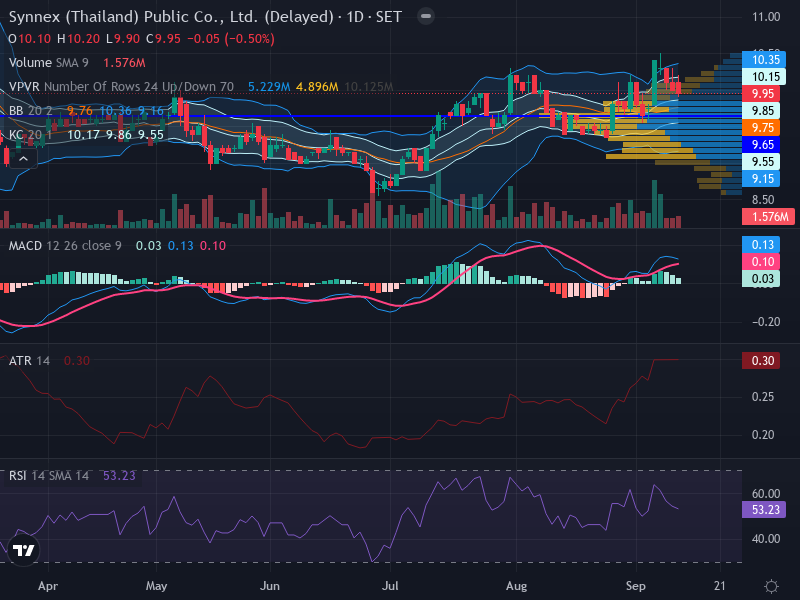This screenshot has width=800, height=600.
Task: Click the TradingView logo icon
Action: point(23,550)
